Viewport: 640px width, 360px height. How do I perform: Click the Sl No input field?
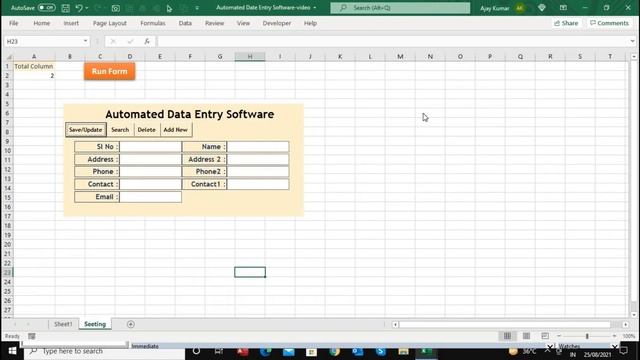(150, 147)
